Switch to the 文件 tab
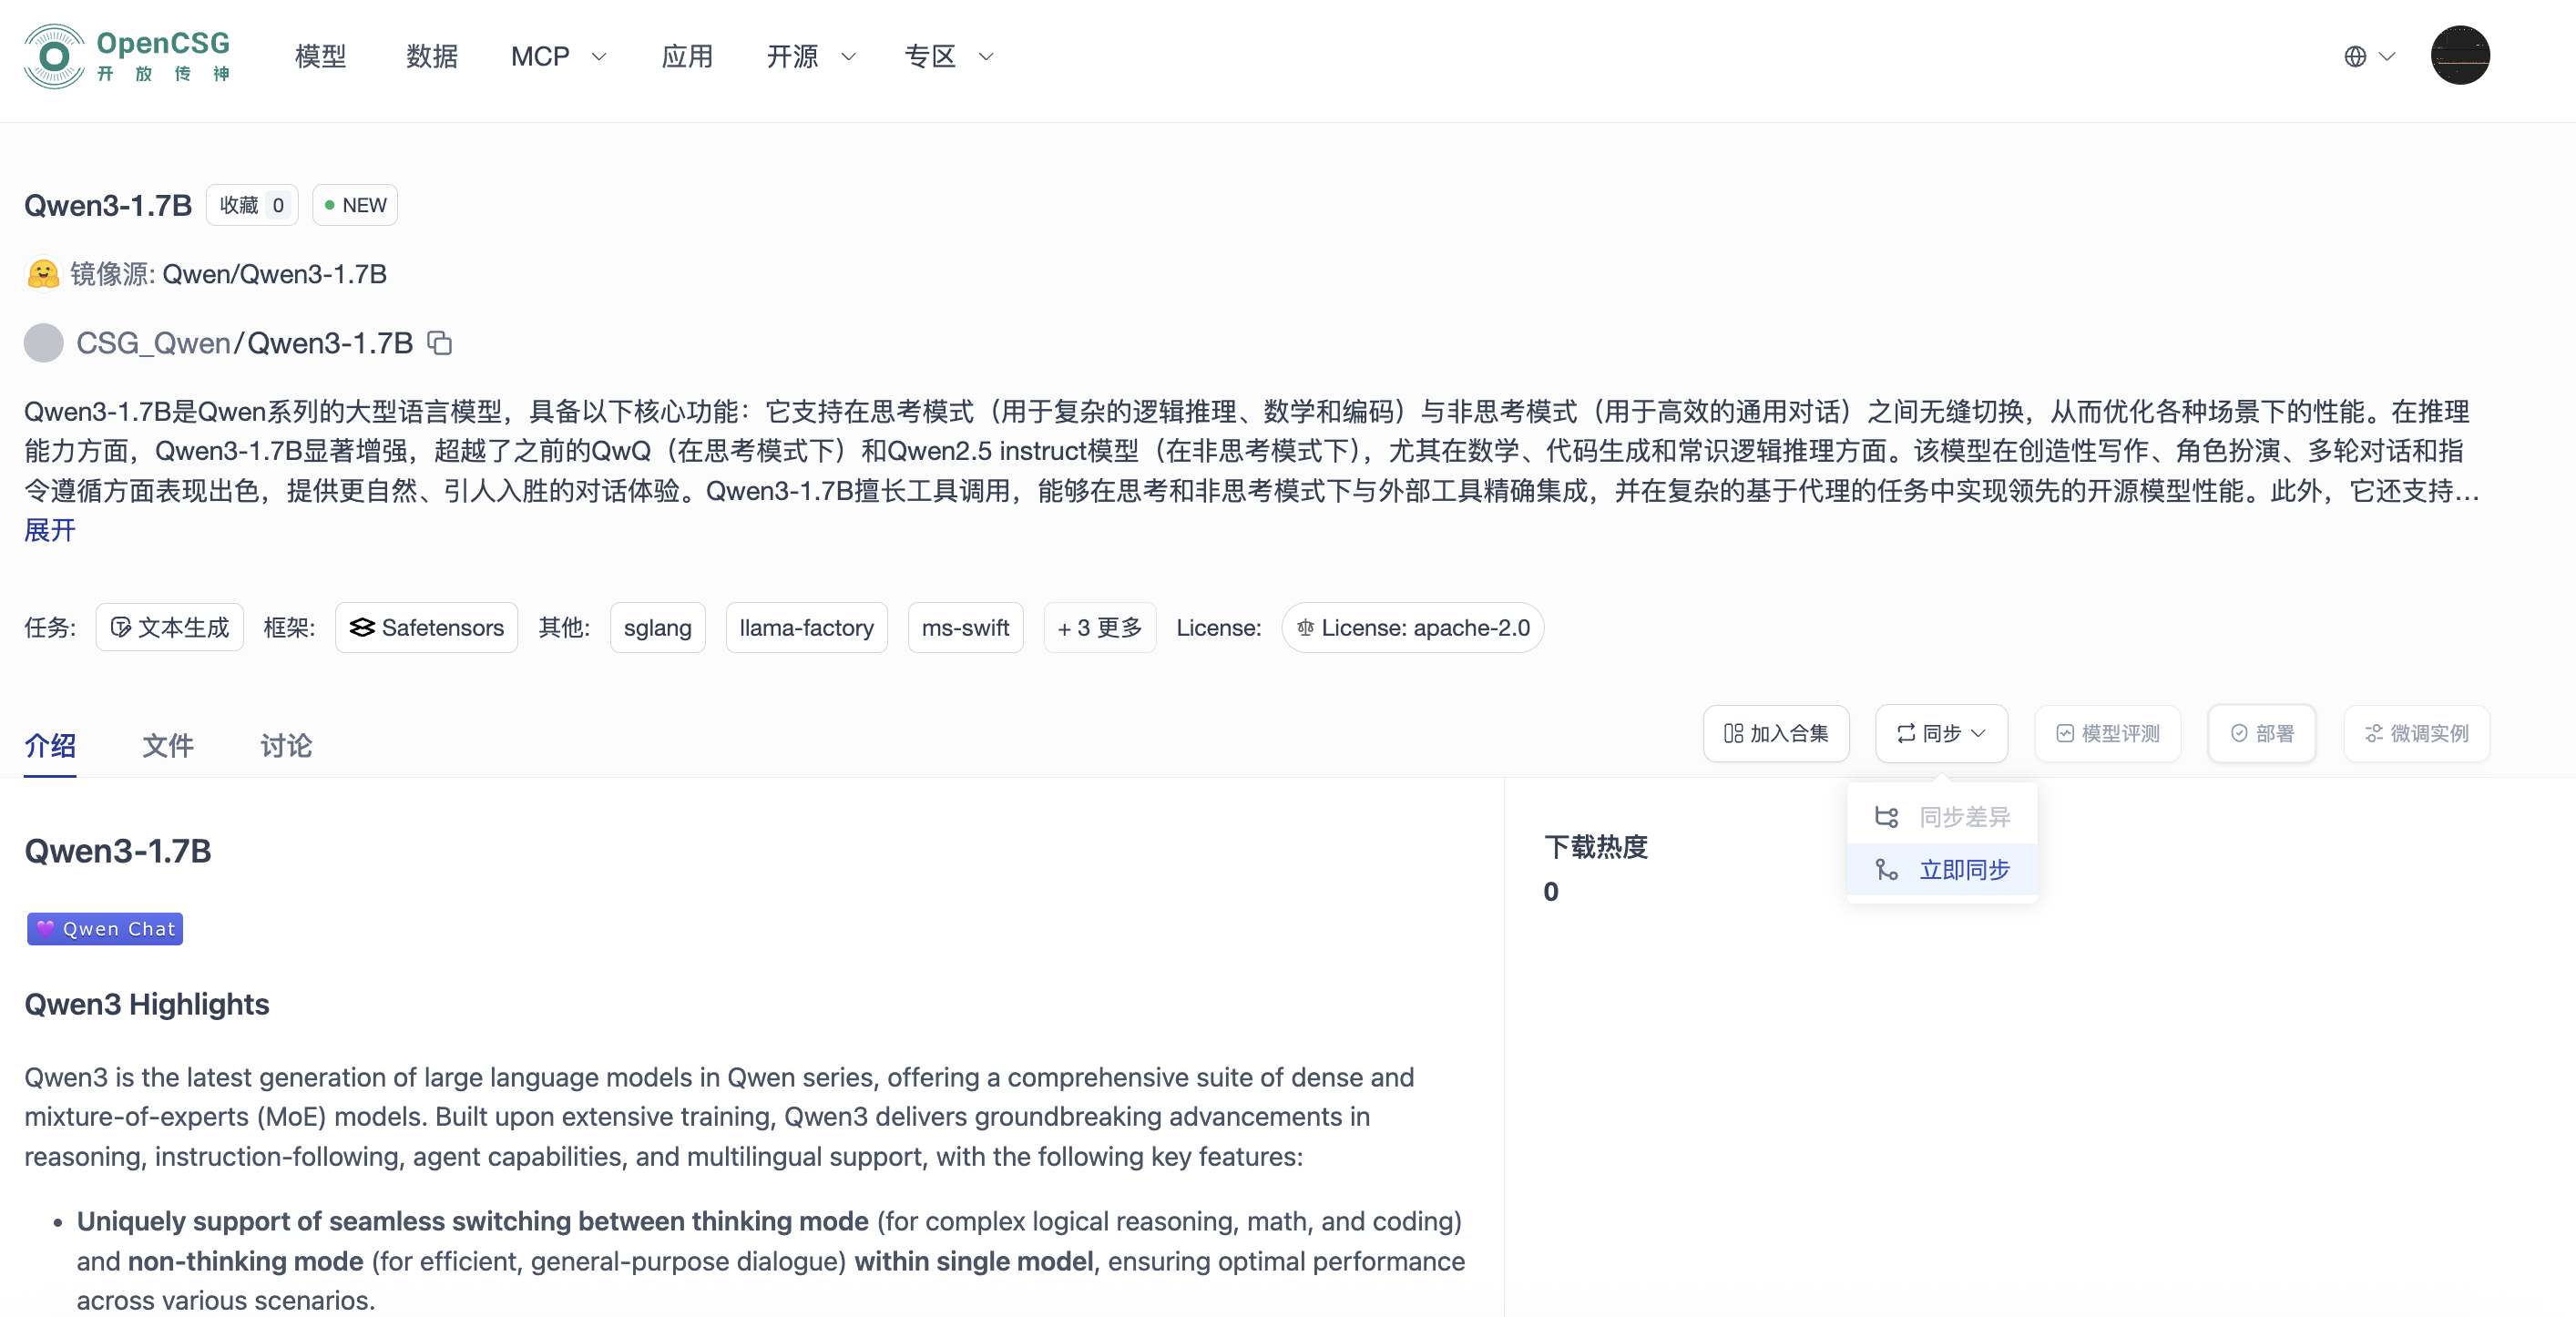 tap(167, 745)
